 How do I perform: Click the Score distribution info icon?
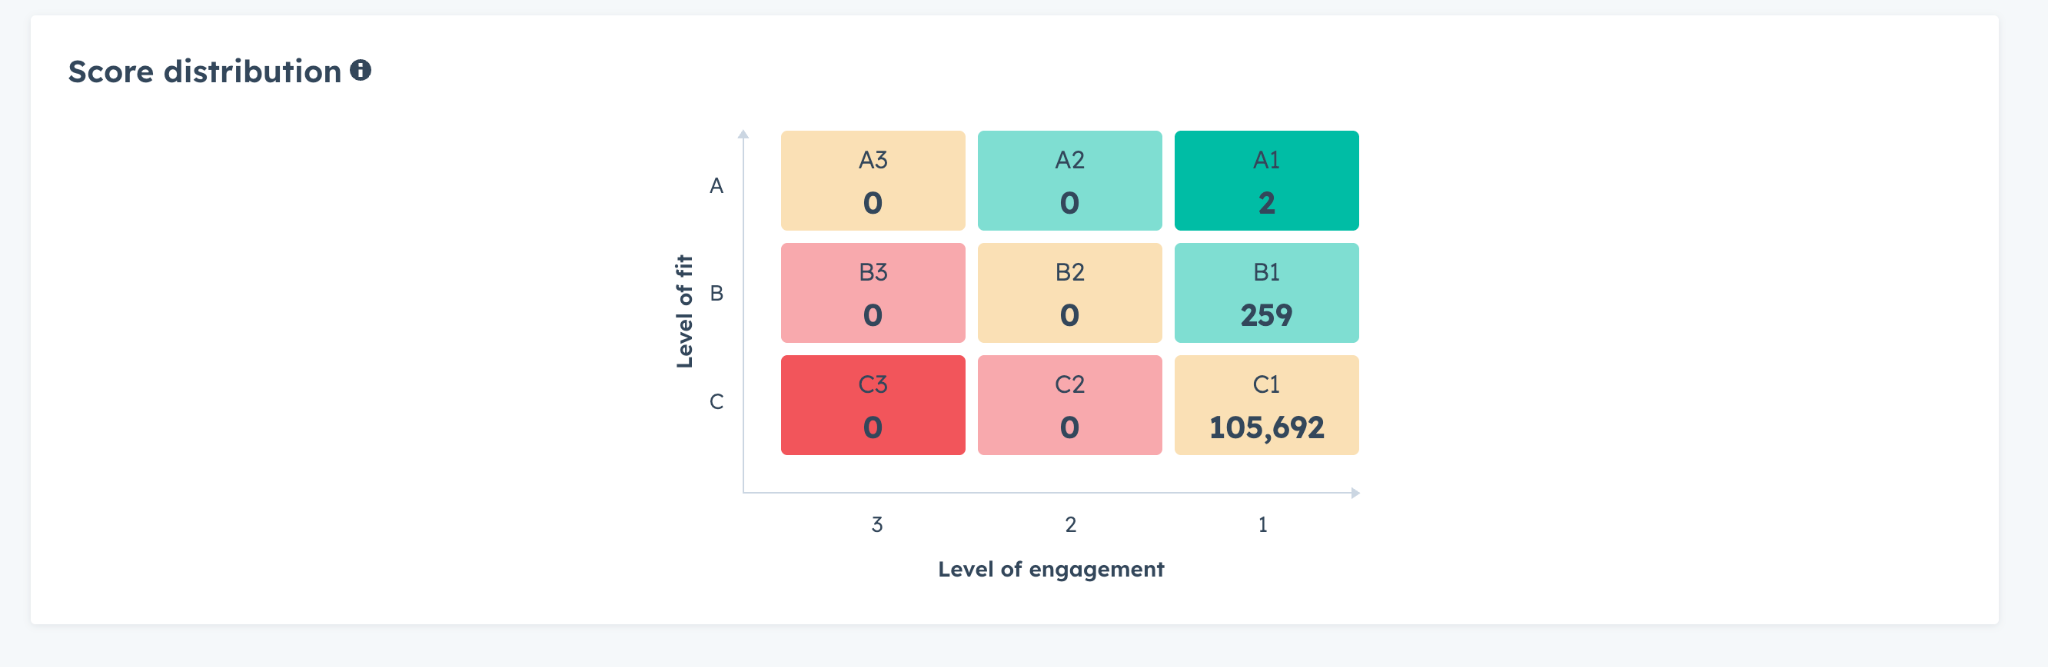[361, 71]
